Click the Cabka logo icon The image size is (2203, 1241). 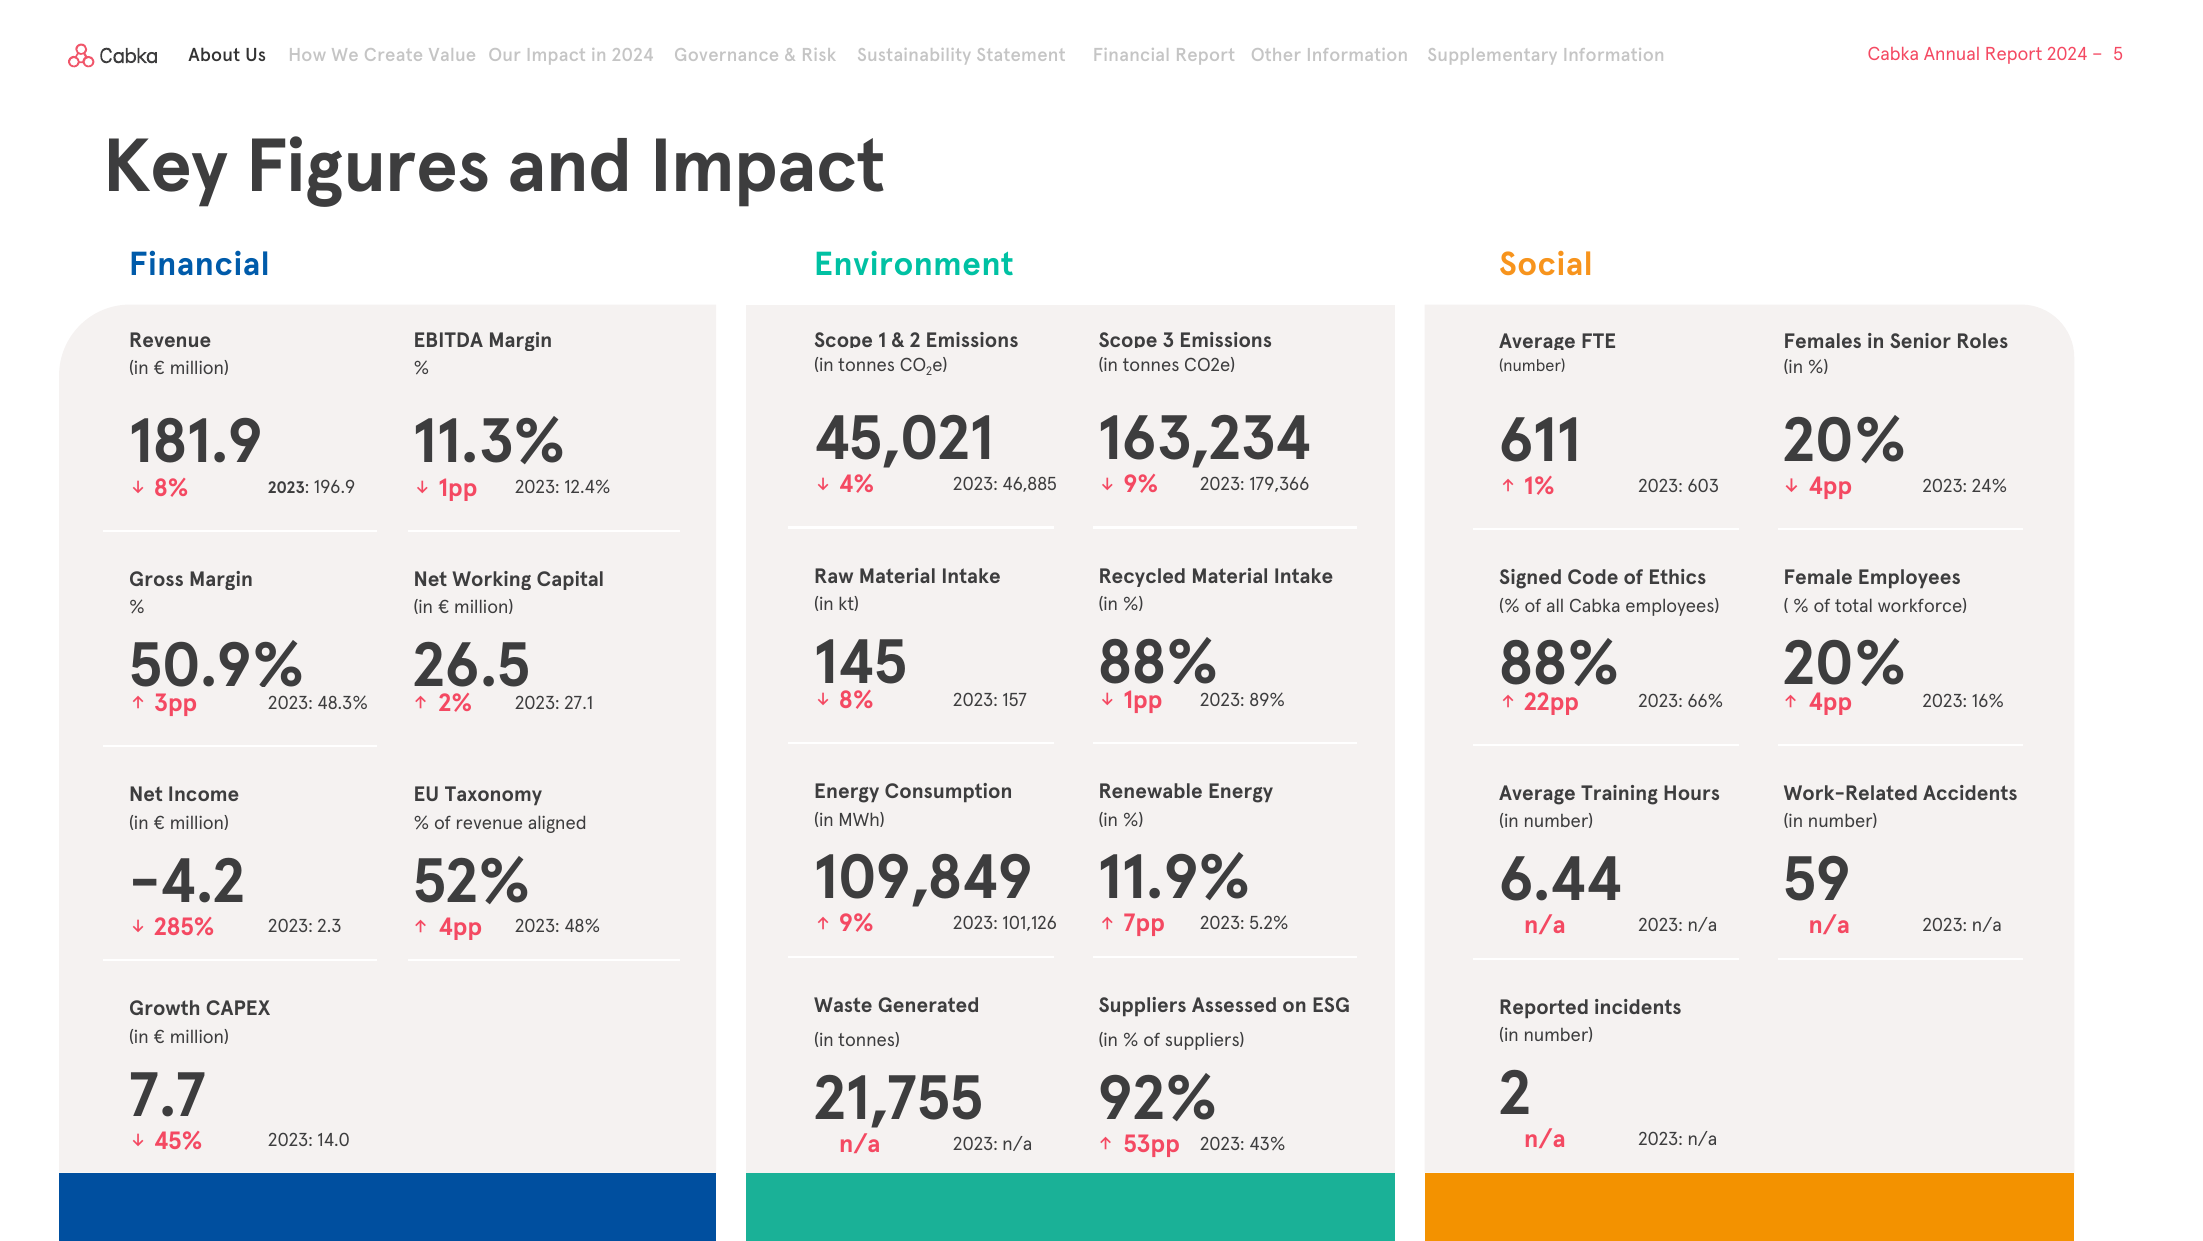point(81,55)
